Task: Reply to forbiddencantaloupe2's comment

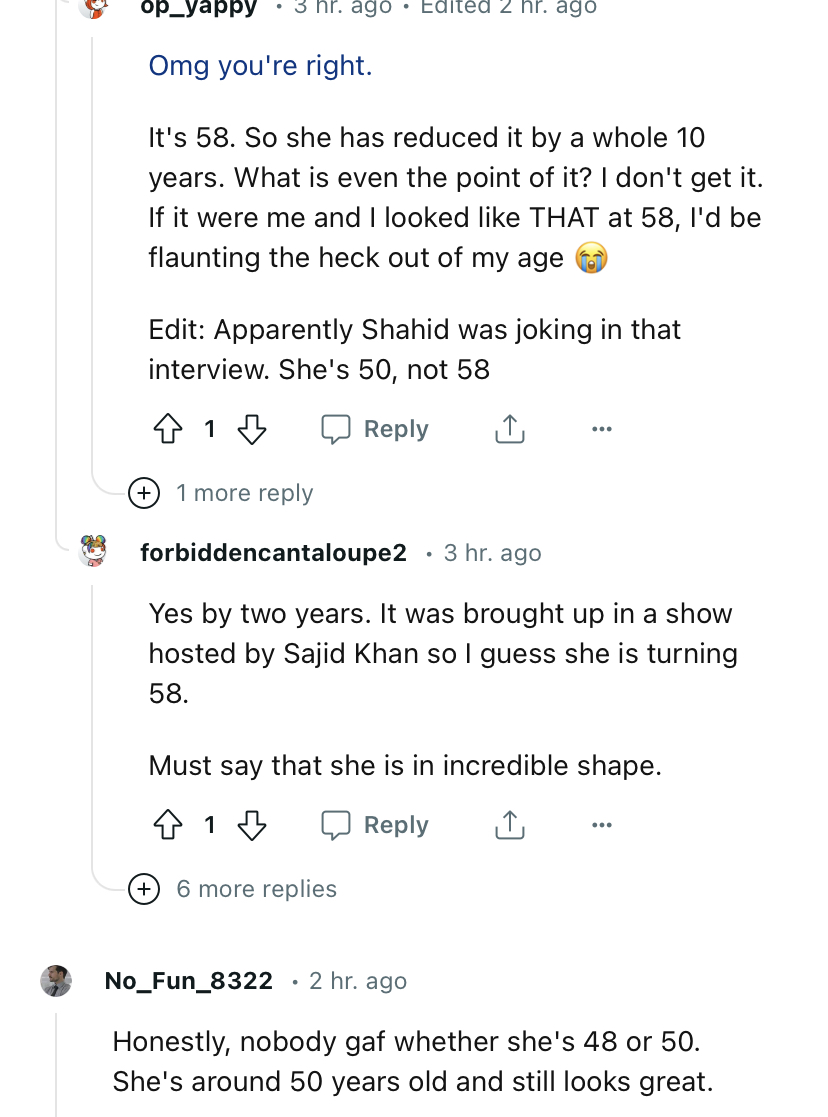Action: [x=376, y=825]
